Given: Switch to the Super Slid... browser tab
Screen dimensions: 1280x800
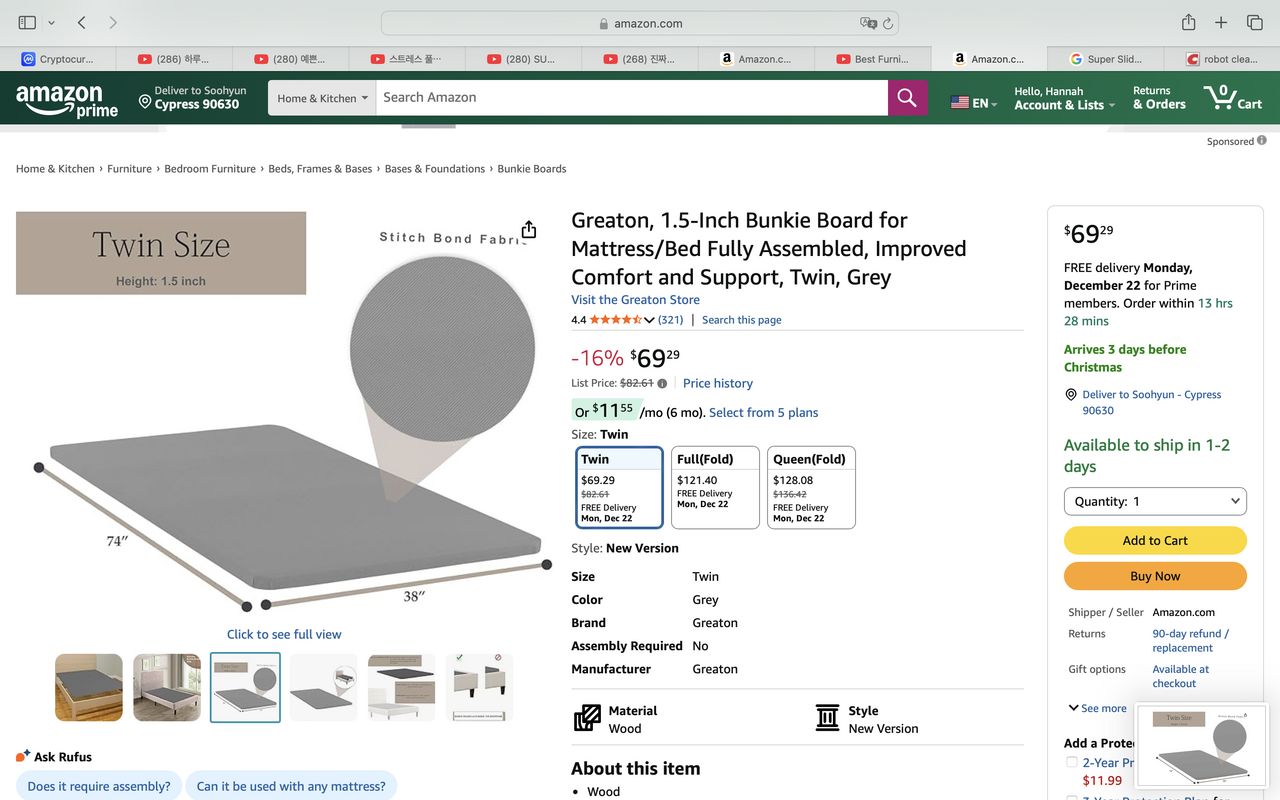Looking at the screenshot, I should click(1105, 59).
